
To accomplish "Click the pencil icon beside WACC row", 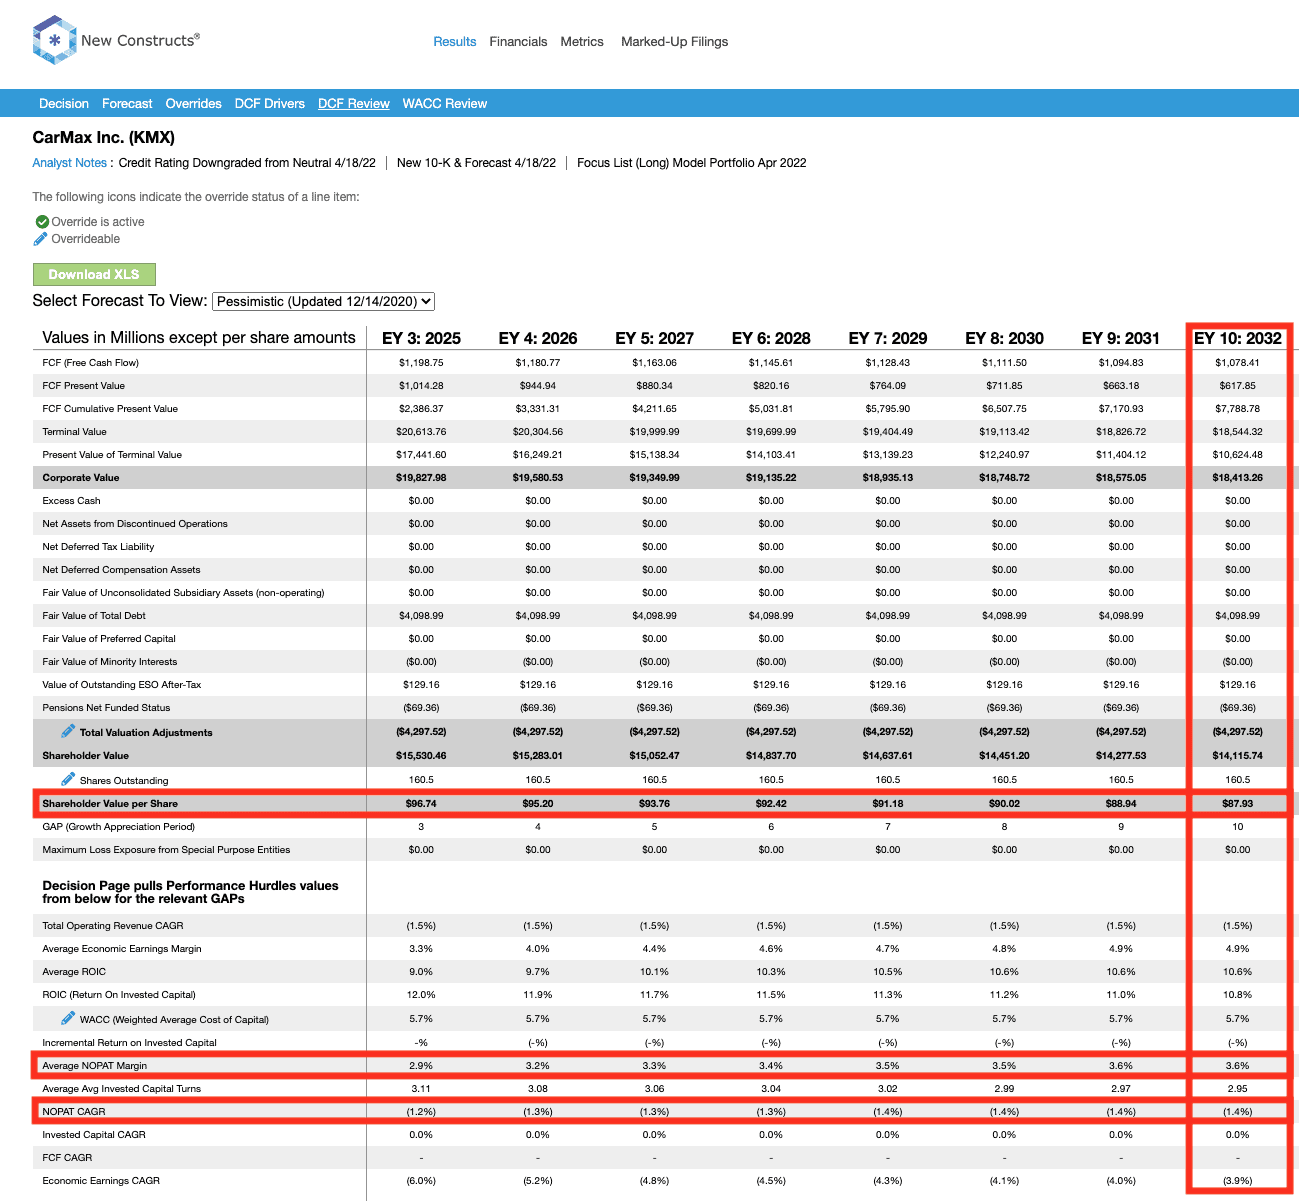I will [x=68, y=1018].
